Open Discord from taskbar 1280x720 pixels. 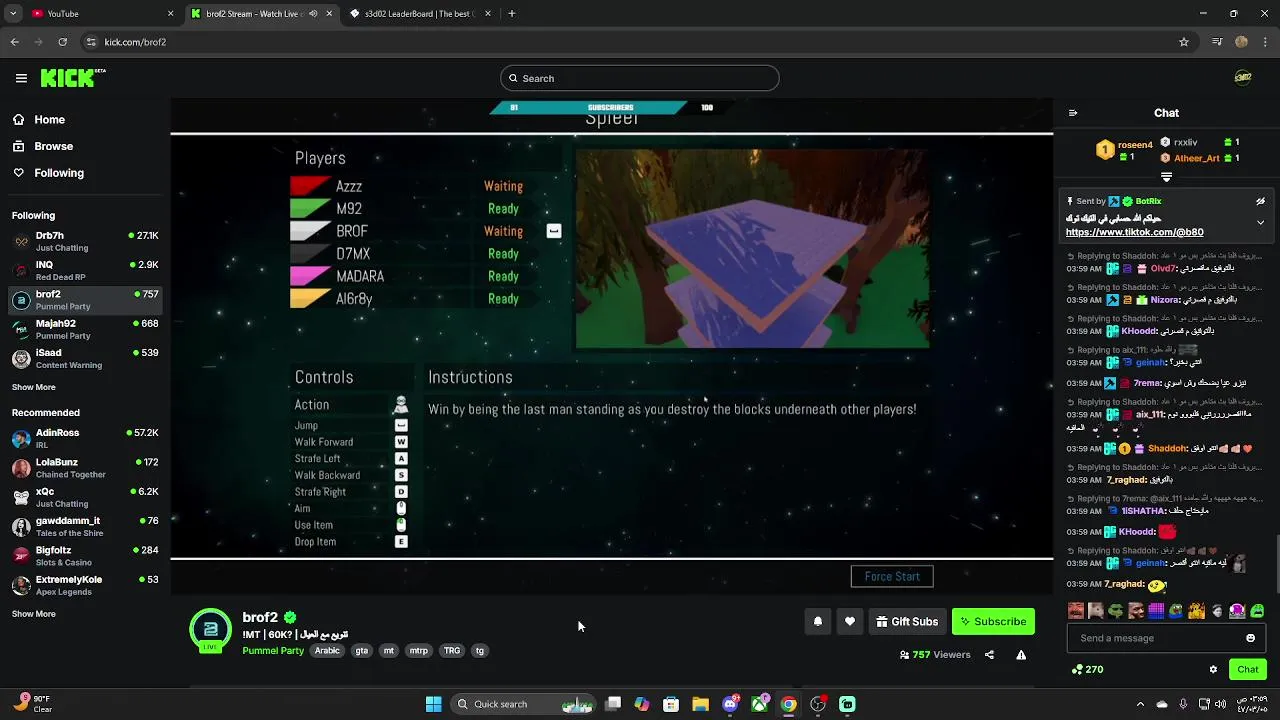coord(730,704)
